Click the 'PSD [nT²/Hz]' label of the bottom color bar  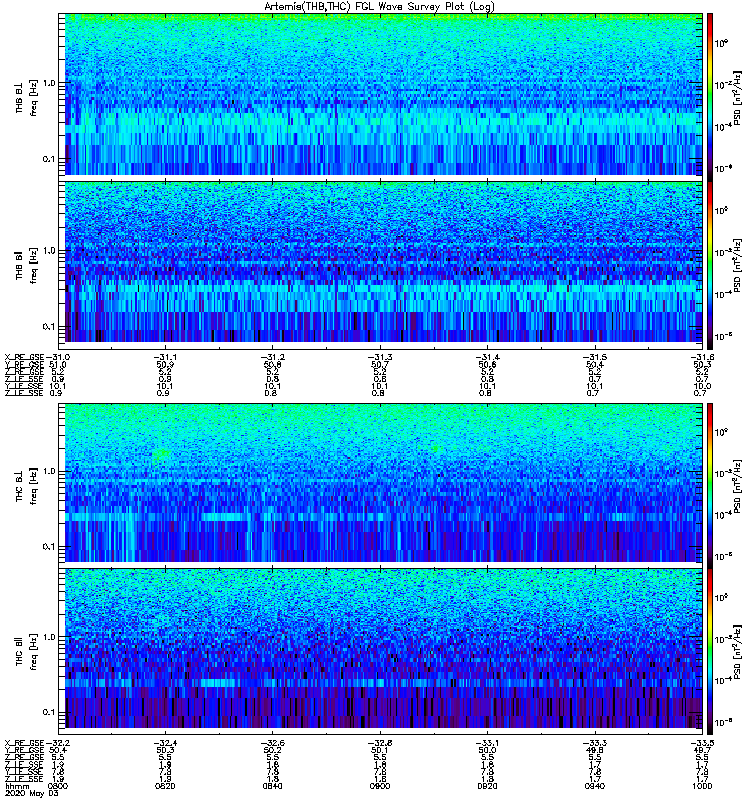click(737, 652)
